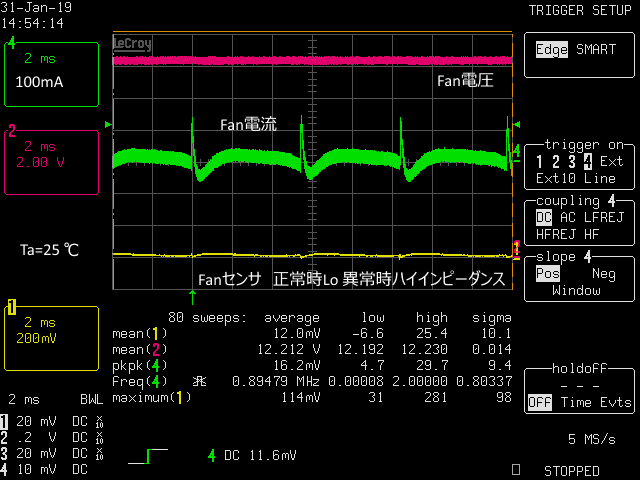Screen dimensions: 640x480
Task: Click the sigma column header
Action: click(491, 318)
